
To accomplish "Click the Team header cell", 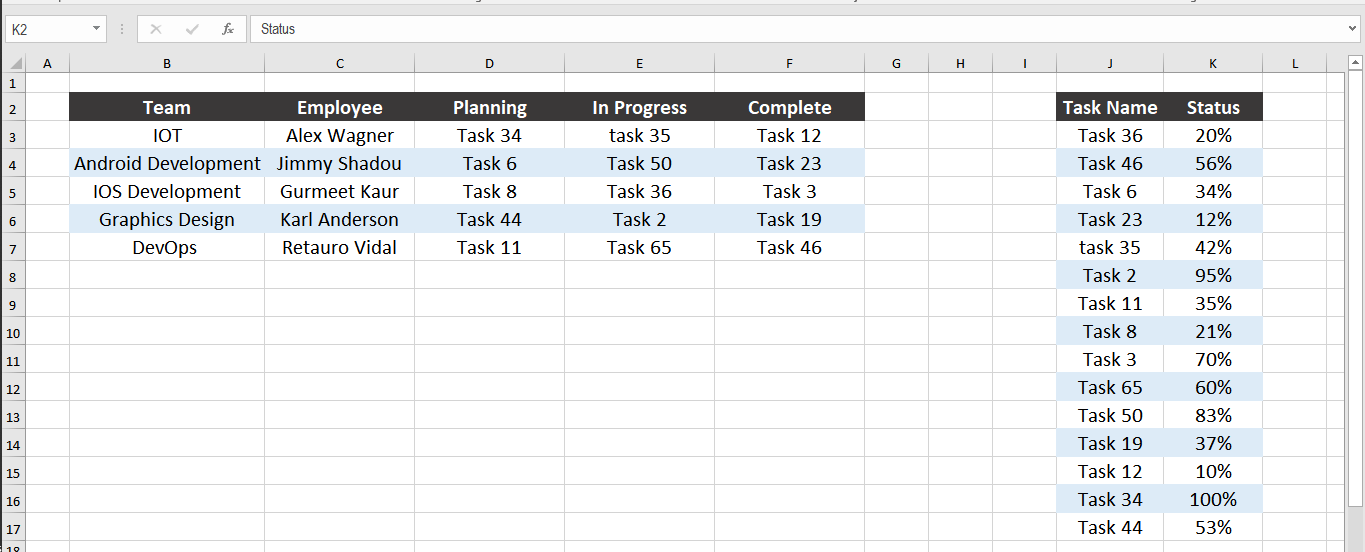I will coord(167,108).
